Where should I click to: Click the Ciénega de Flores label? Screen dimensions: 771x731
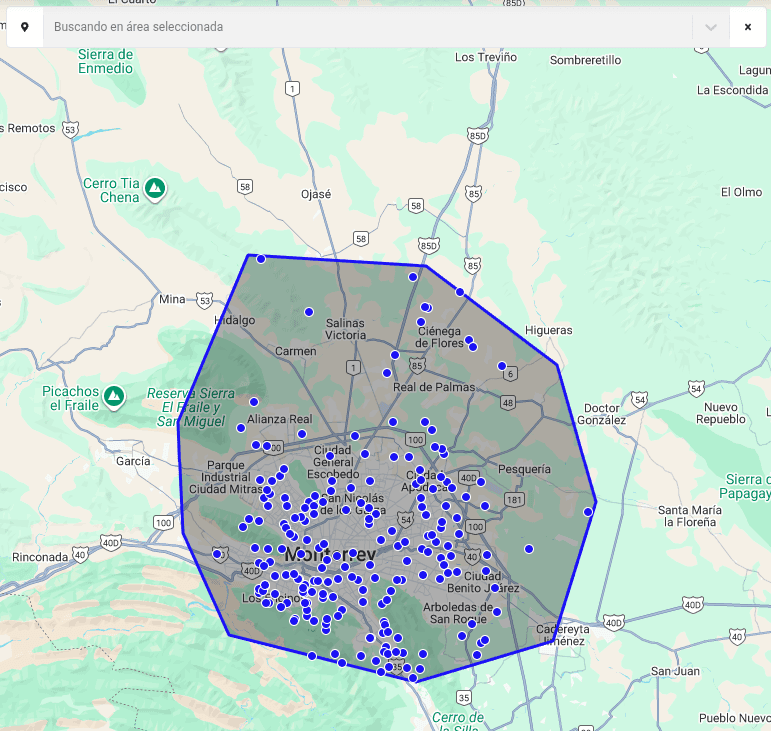click(440, 338)
